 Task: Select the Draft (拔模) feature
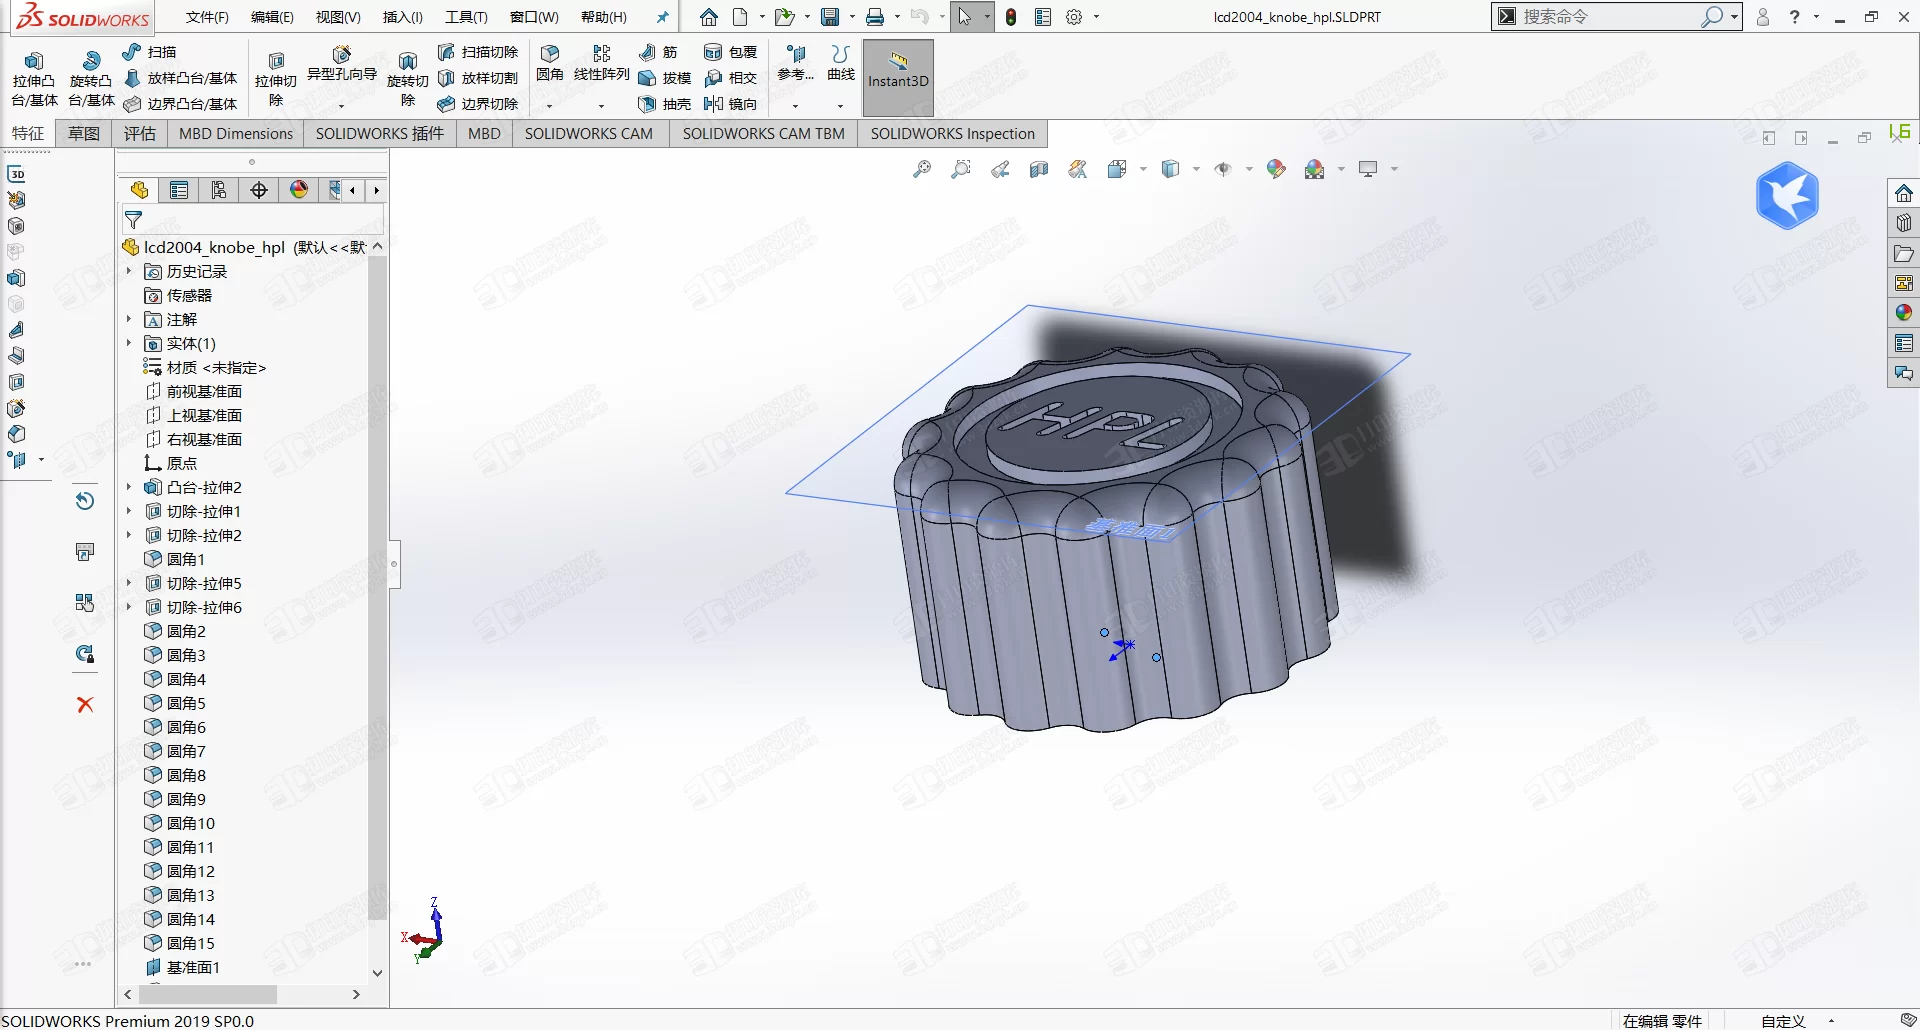pos(665,78)
